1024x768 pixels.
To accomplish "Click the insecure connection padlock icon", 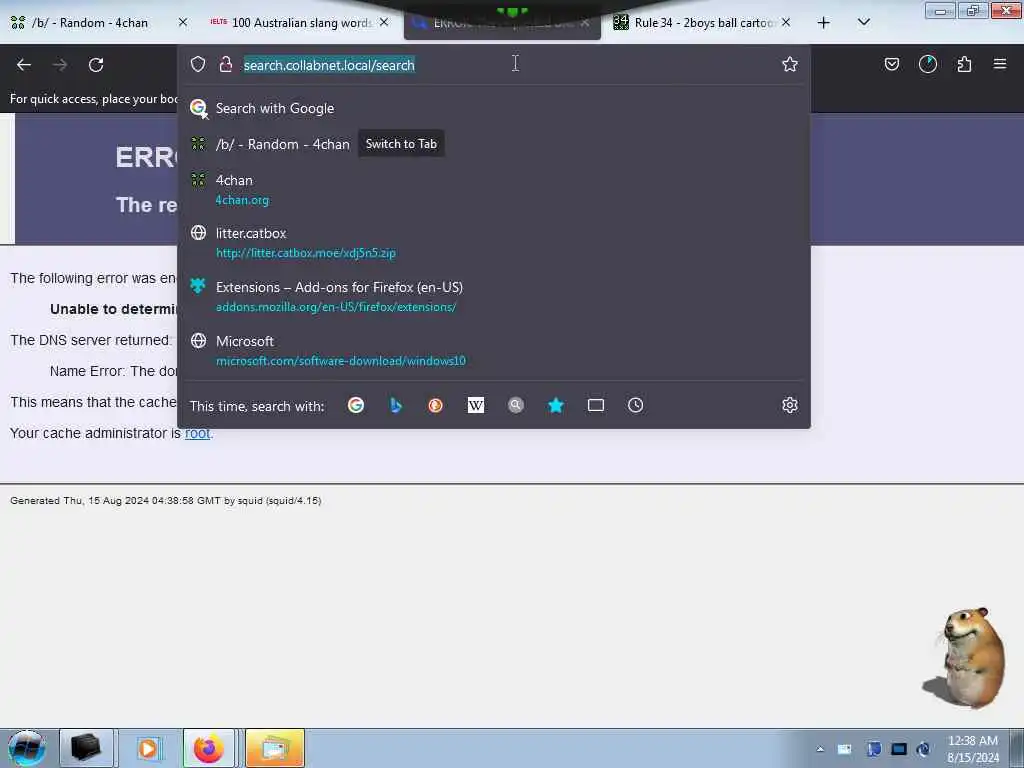I will pyautogui.click(x=226, y=64).
